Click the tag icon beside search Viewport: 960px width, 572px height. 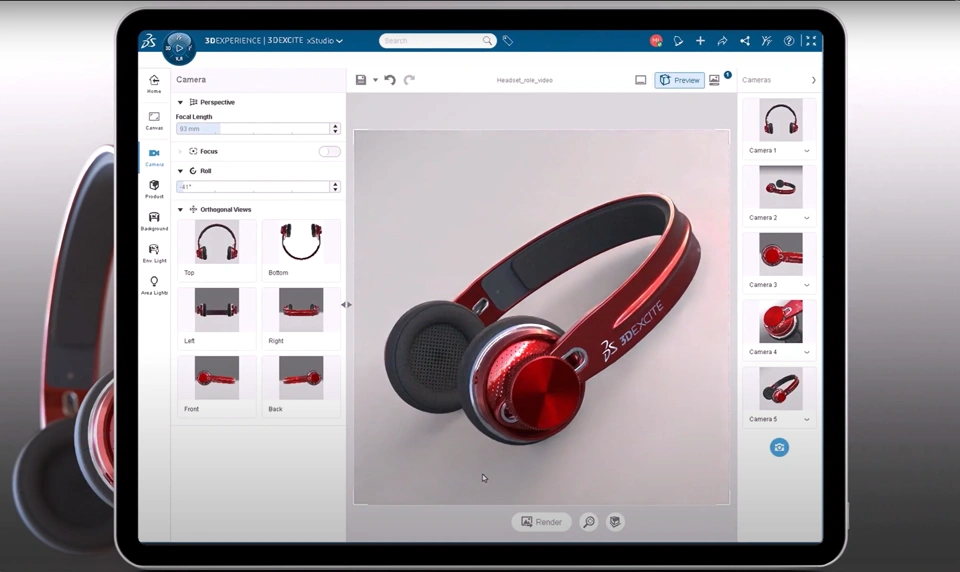point(508,40)
